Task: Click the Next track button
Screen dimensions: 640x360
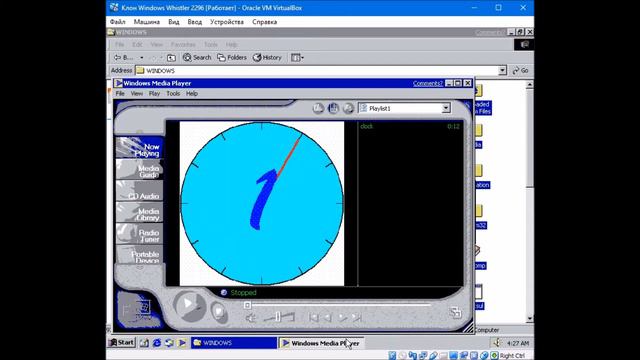Action: tap(356, 318)
